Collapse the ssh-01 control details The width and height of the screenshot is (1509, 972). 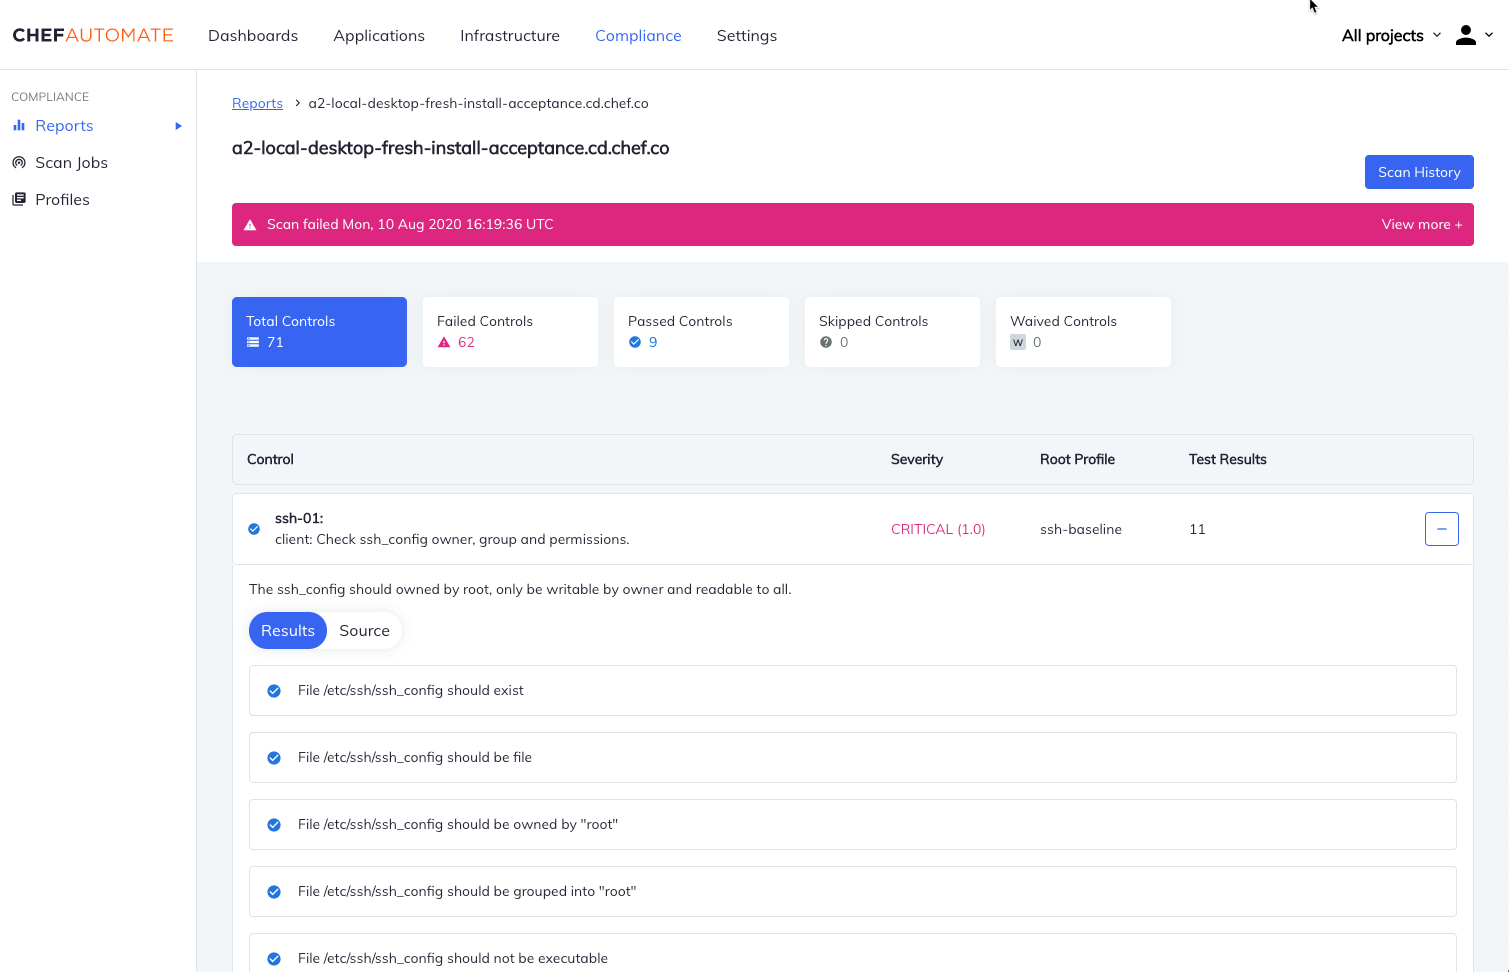[x=1441, y=528]
